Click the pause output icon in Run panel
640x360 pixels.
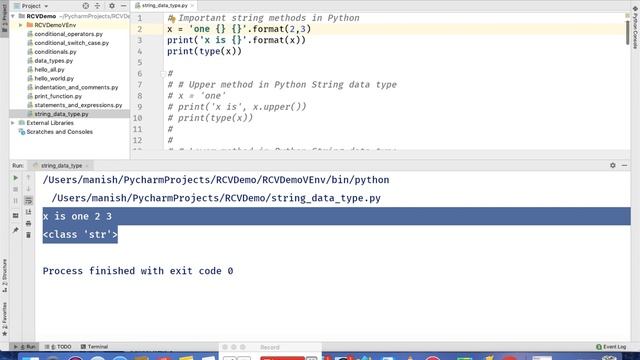[x=16, y=201]
